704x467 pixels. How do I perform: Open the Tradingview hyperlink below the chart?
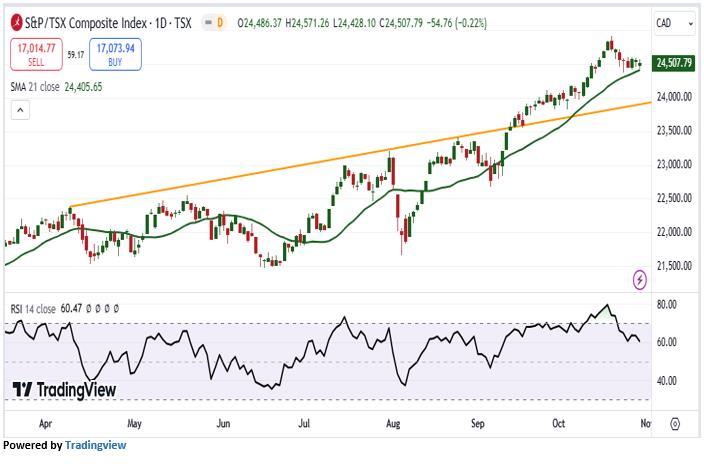coord(96,445)
